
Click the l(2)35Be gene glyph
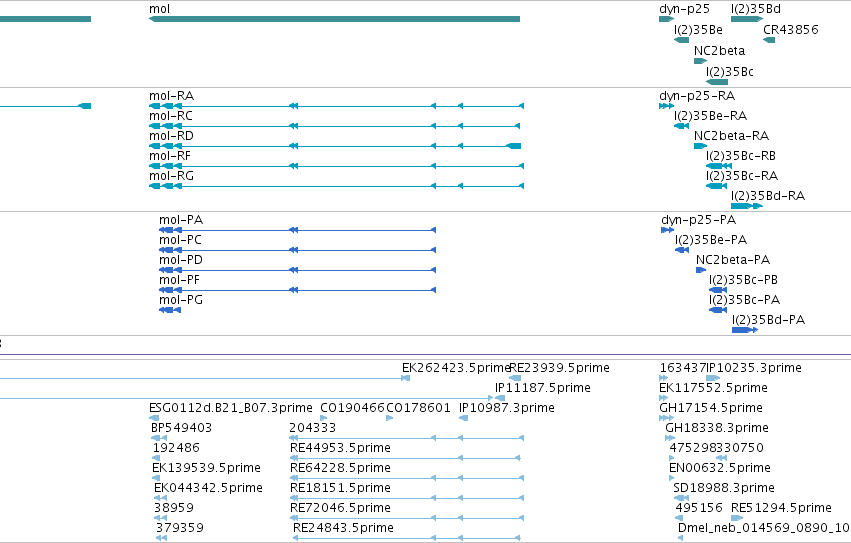[x=682, y=40]
